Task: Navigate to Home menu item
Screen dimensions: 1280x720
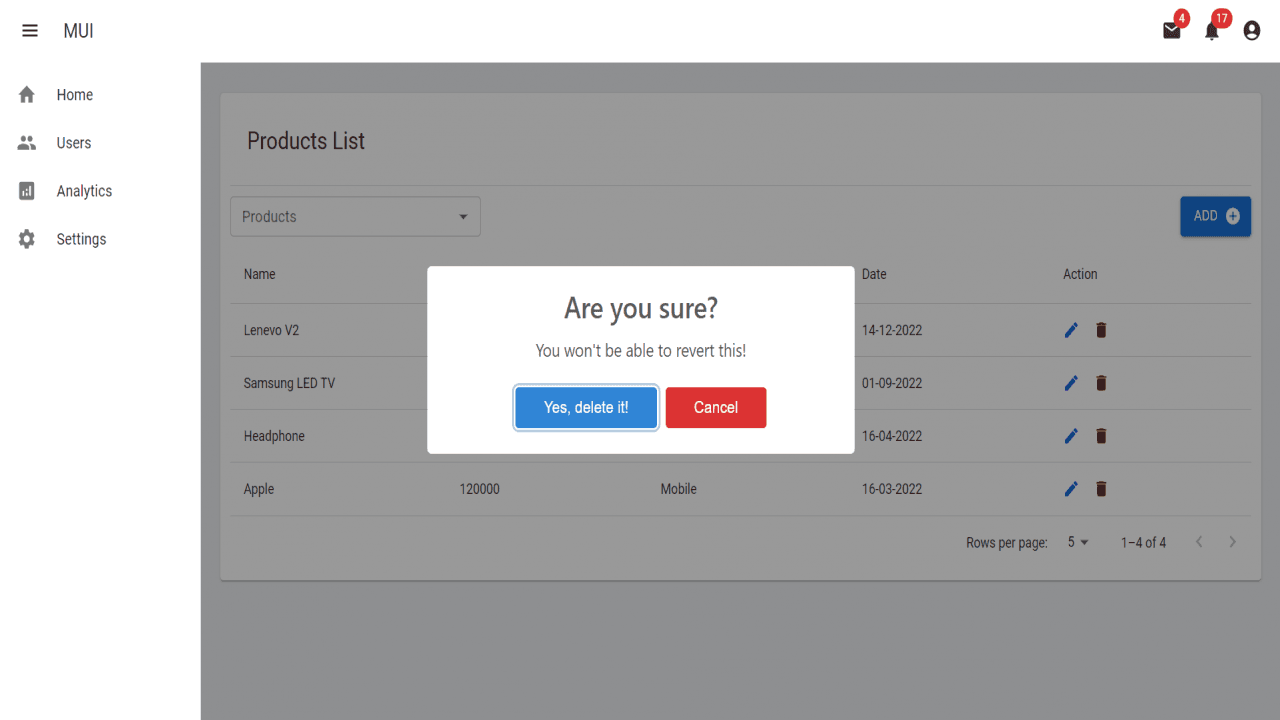Action: point(100,95)
